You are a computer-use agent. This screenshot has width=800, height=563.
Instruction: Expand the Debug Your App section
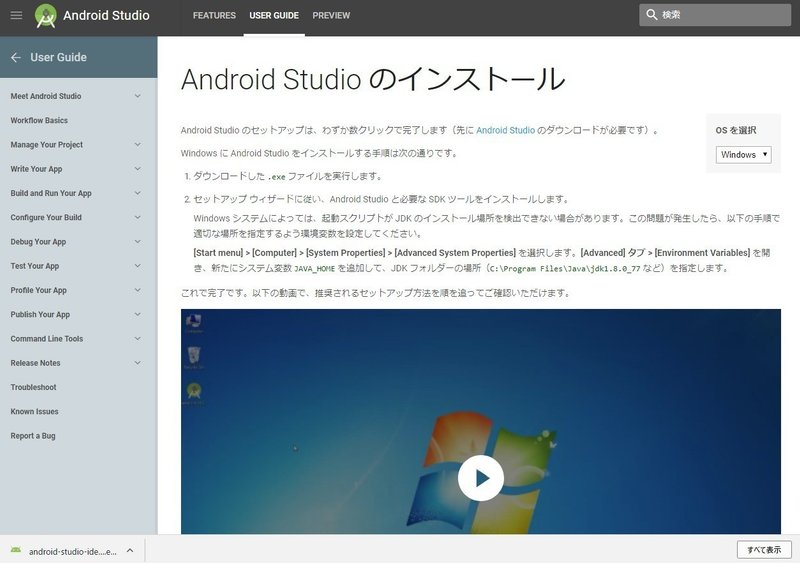click(x=138, y=241)
